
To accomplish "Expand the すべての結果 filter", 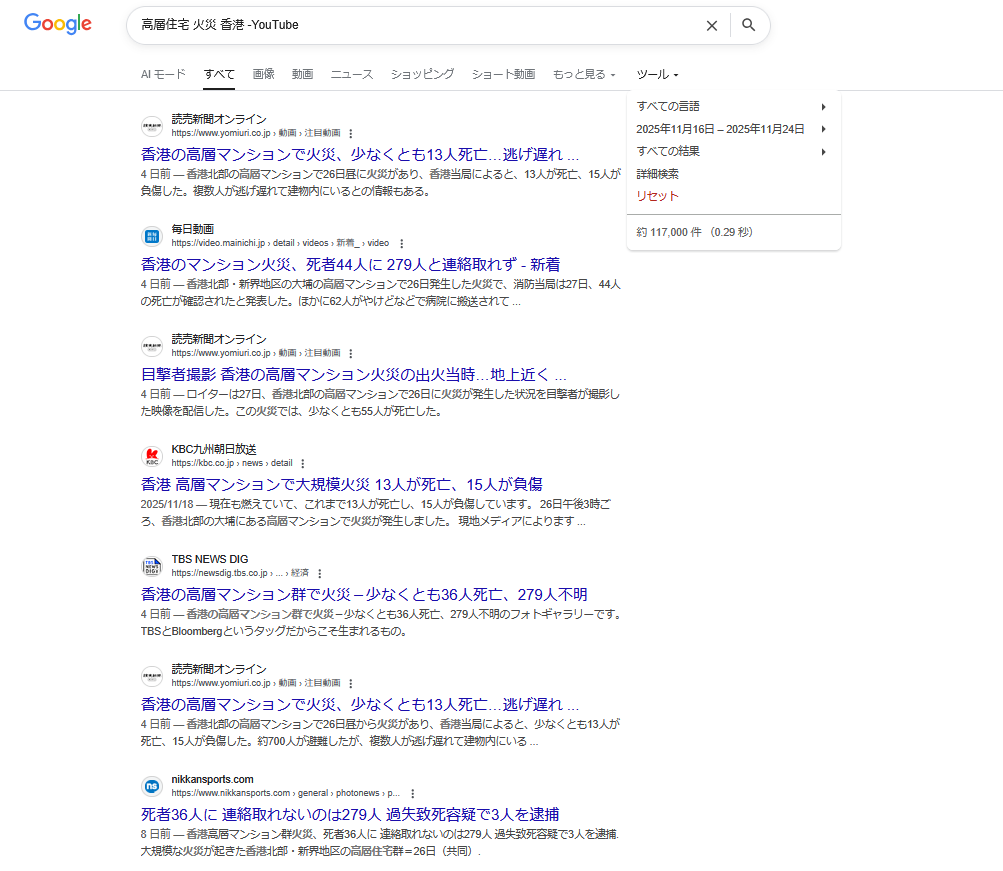I will click(732, 152).
